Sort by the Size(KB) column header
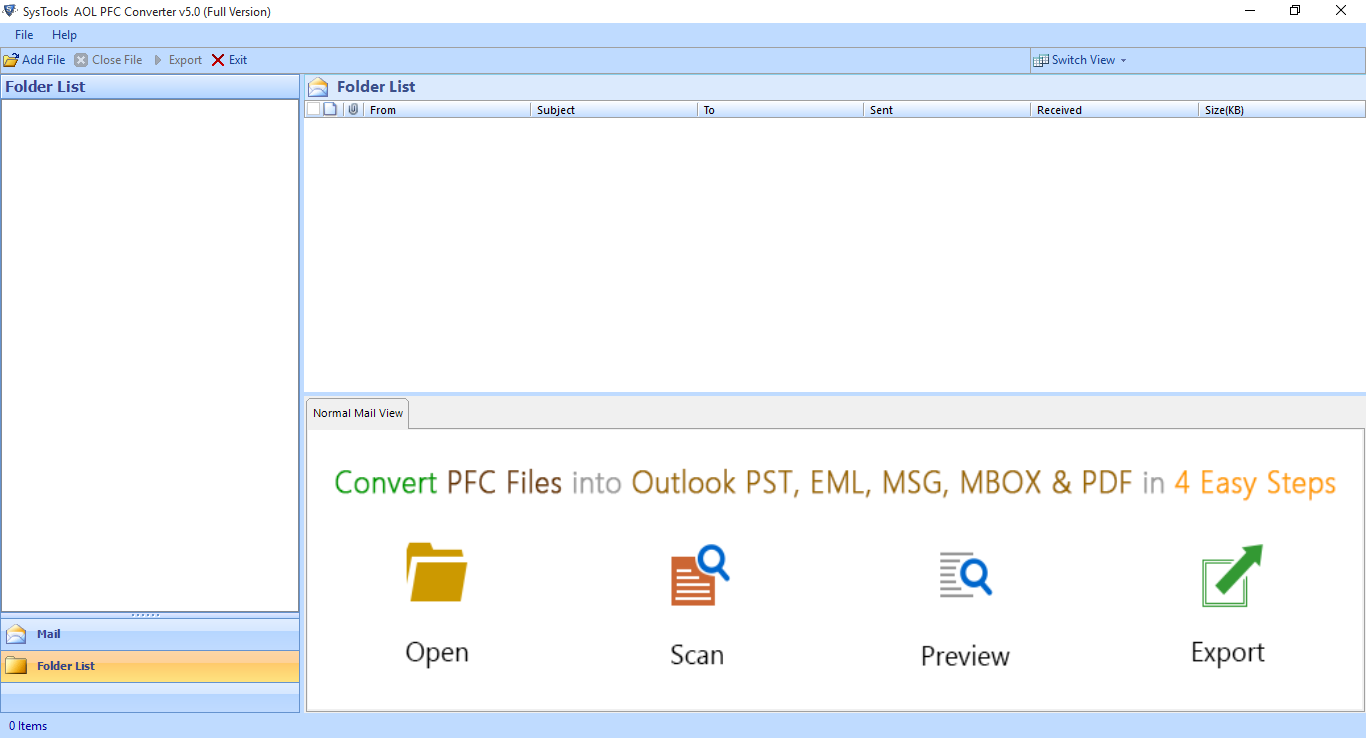Viewport: 1366px width, 738px height. [1281, 110]
